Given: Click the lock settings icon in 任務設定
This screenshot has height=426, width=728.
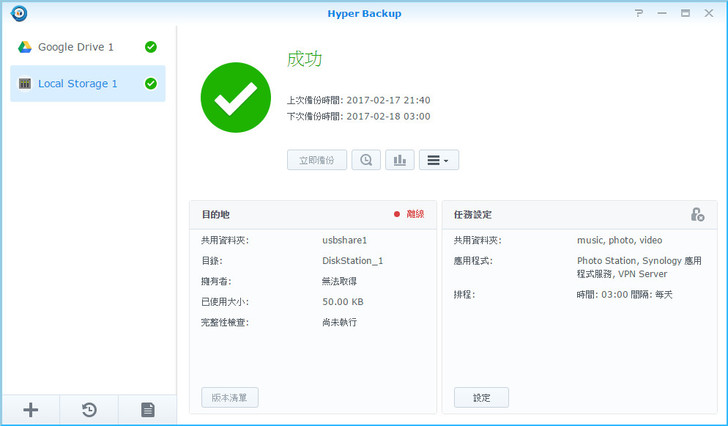Looking at the screenshot, I should point(697,214).
